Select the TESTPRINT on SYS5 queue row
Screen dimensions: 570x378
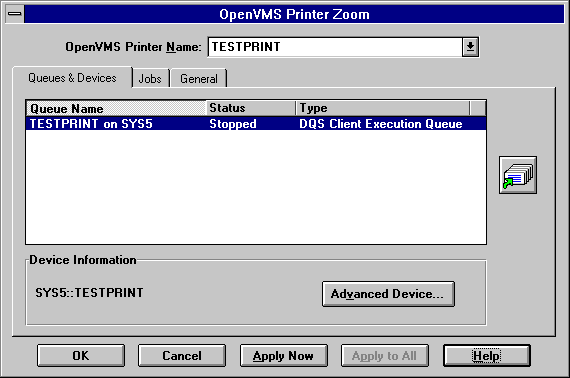click(x=256, y=124)
